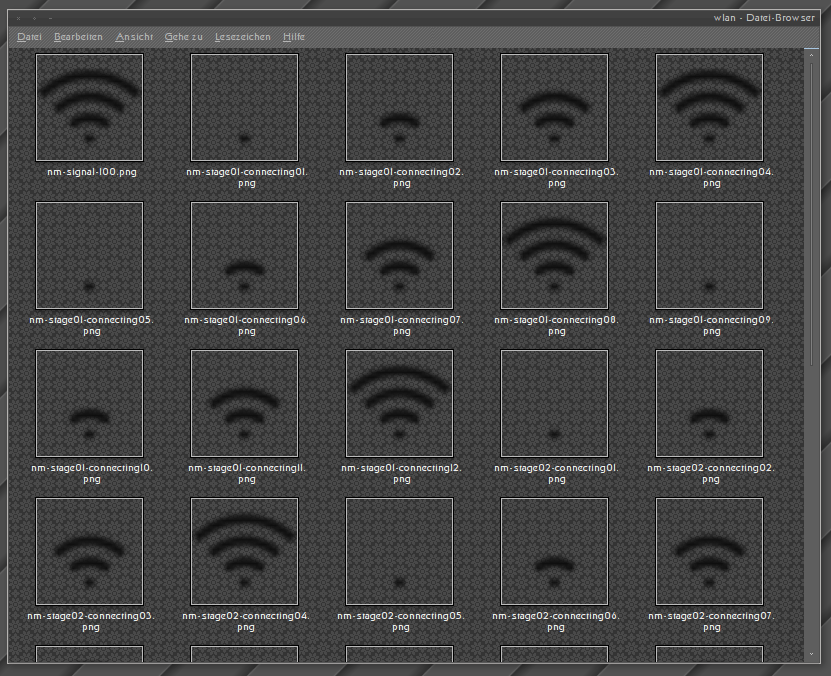The height and width of the screenshot is (676, 831).
Task: Open the Bearbeiten menu
Action: [x=78, y=37]
